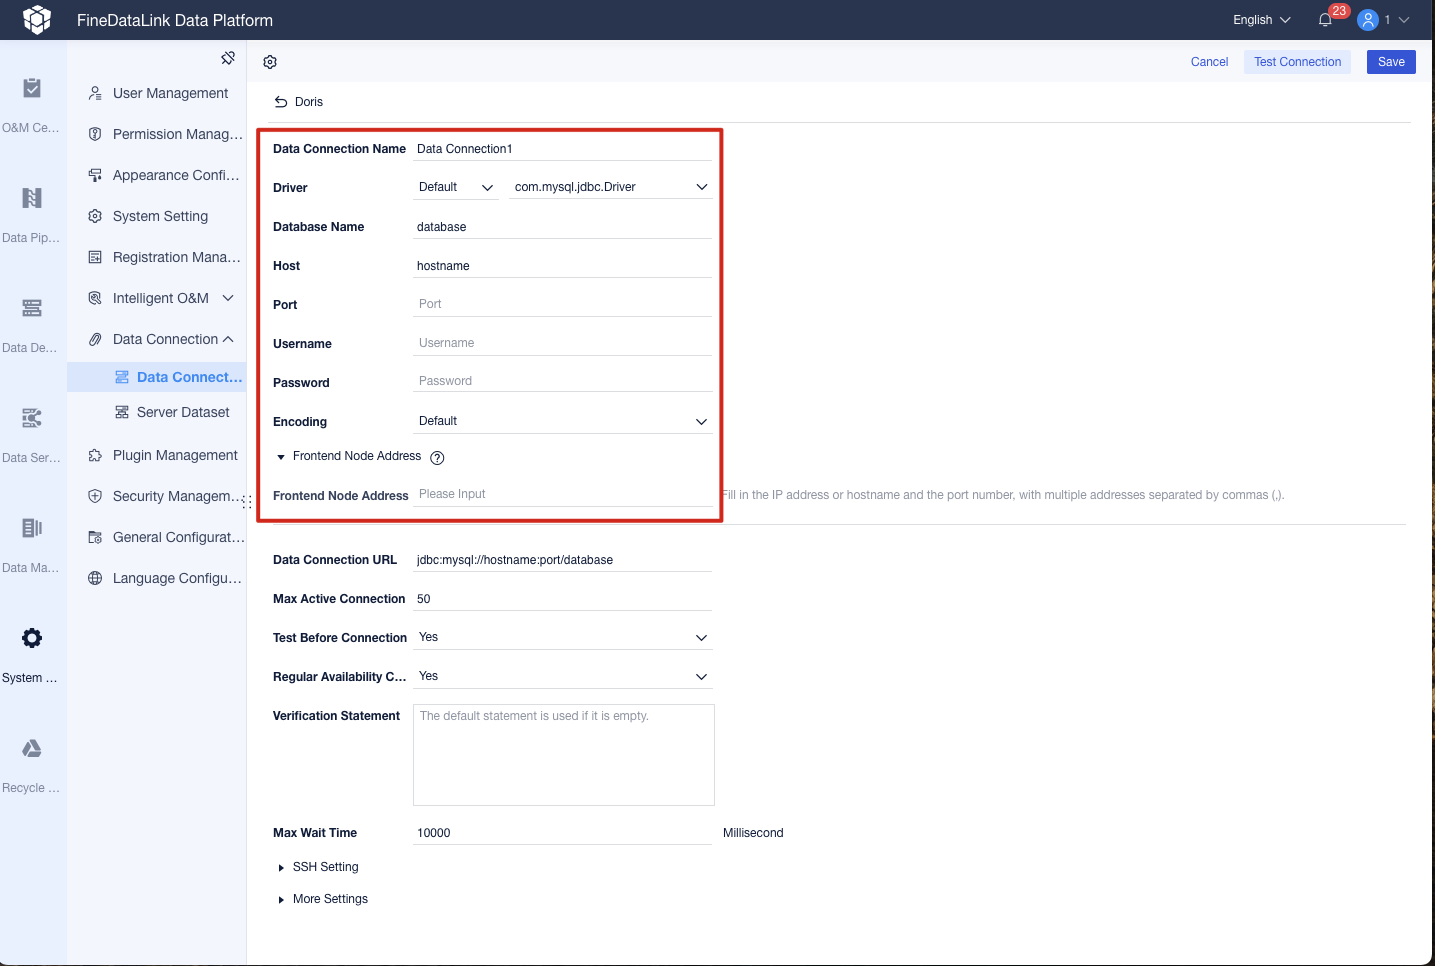Click the Port input field
The width and height of the screenshot is (1435, 966).
(560, 303)
